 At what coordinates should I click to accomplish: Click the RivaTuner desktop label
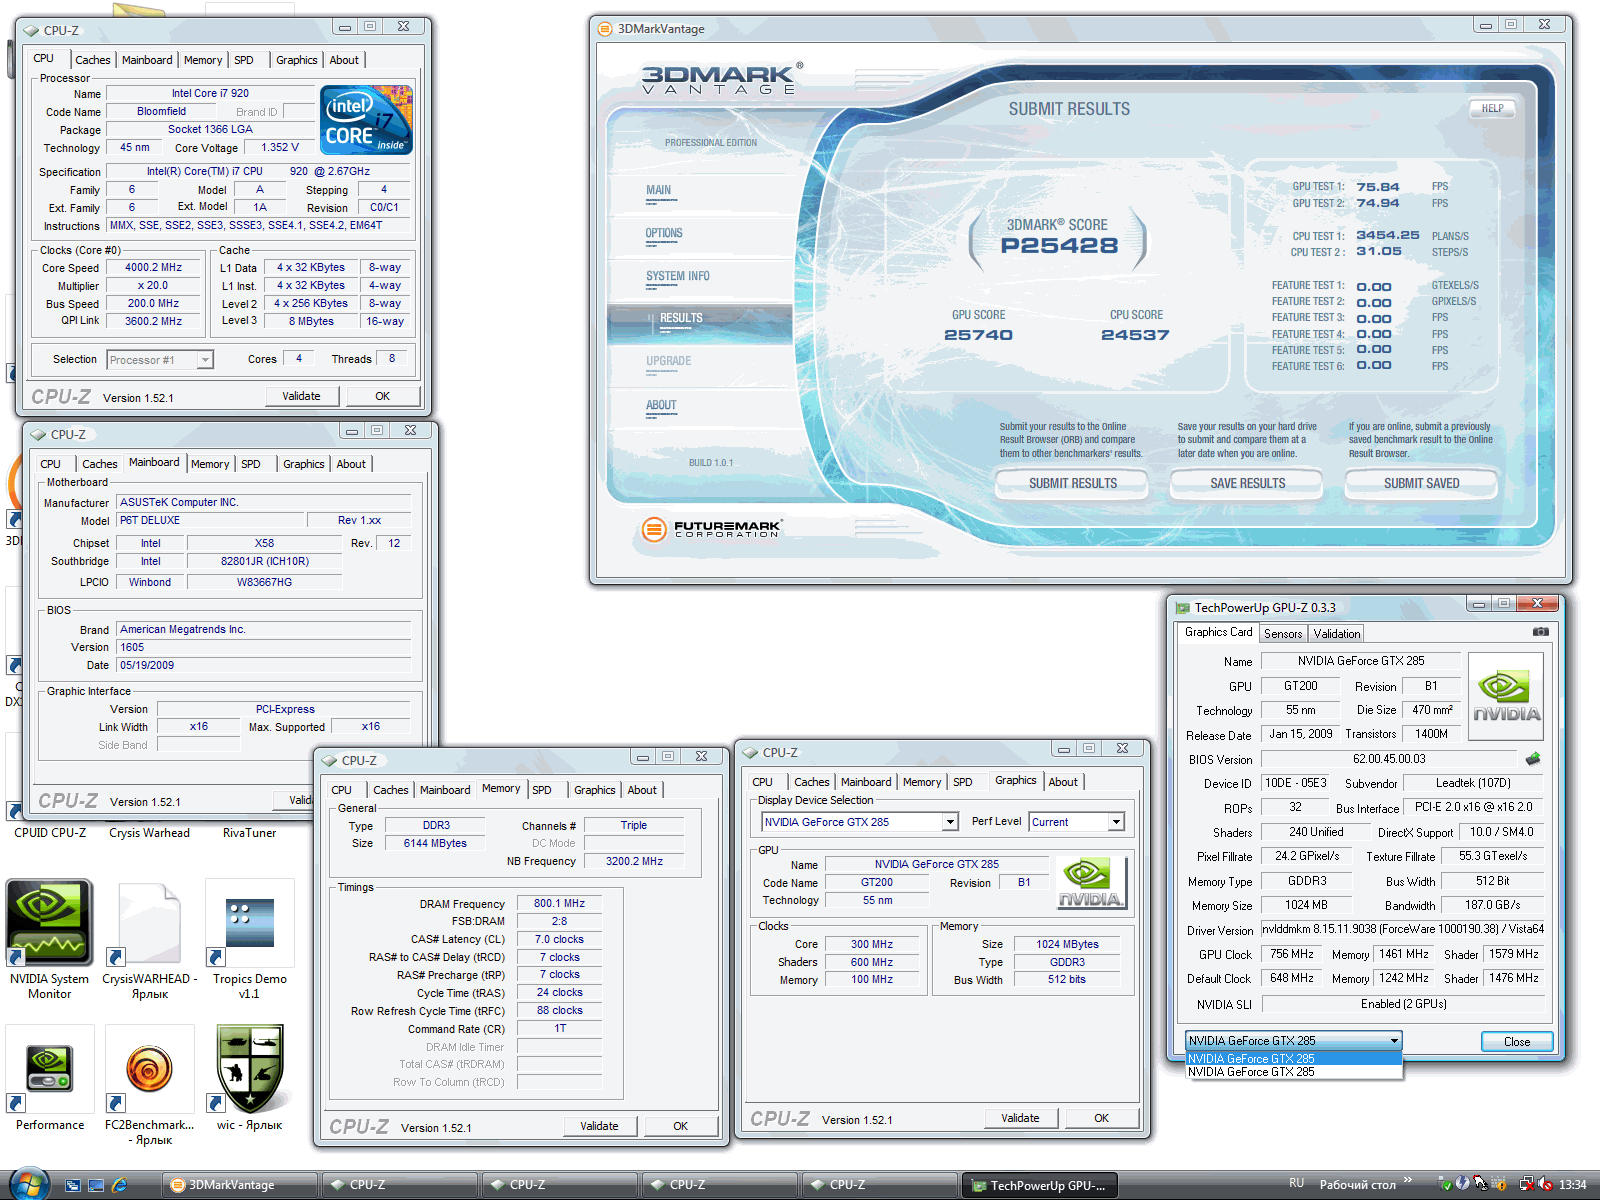click(249, 833)
